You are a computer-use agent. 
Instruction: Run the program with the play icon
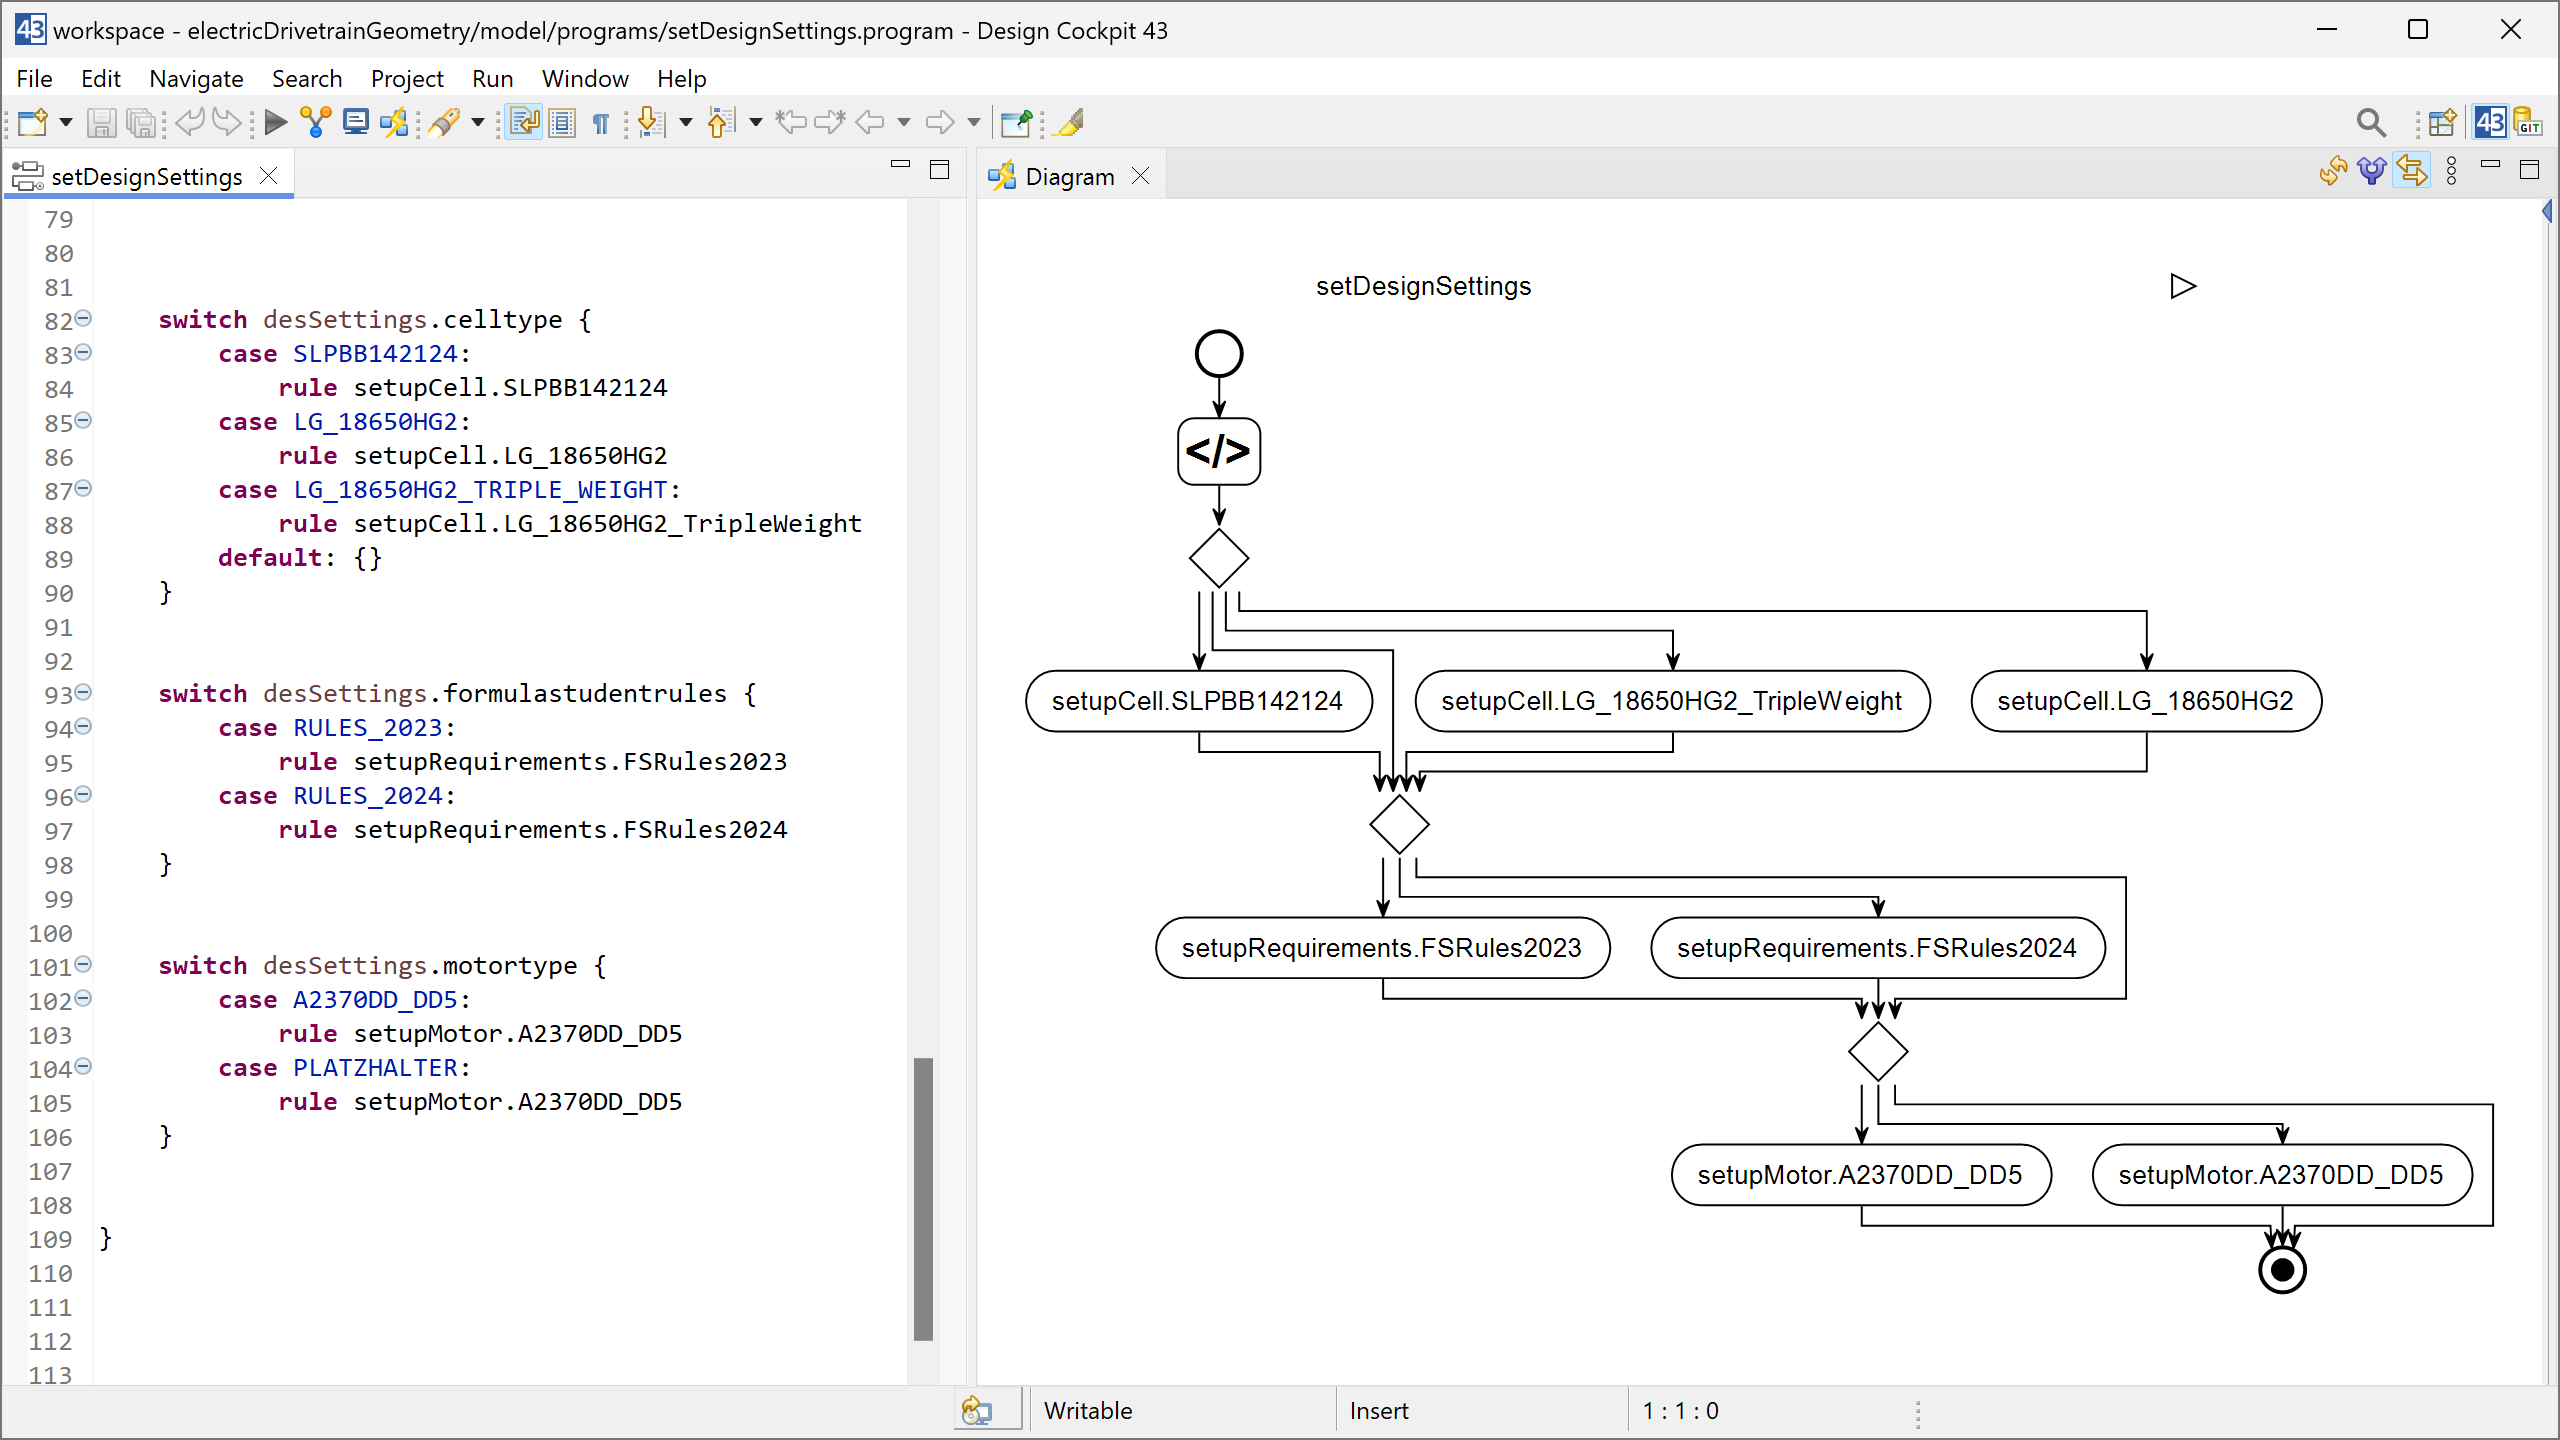[276, 122]
